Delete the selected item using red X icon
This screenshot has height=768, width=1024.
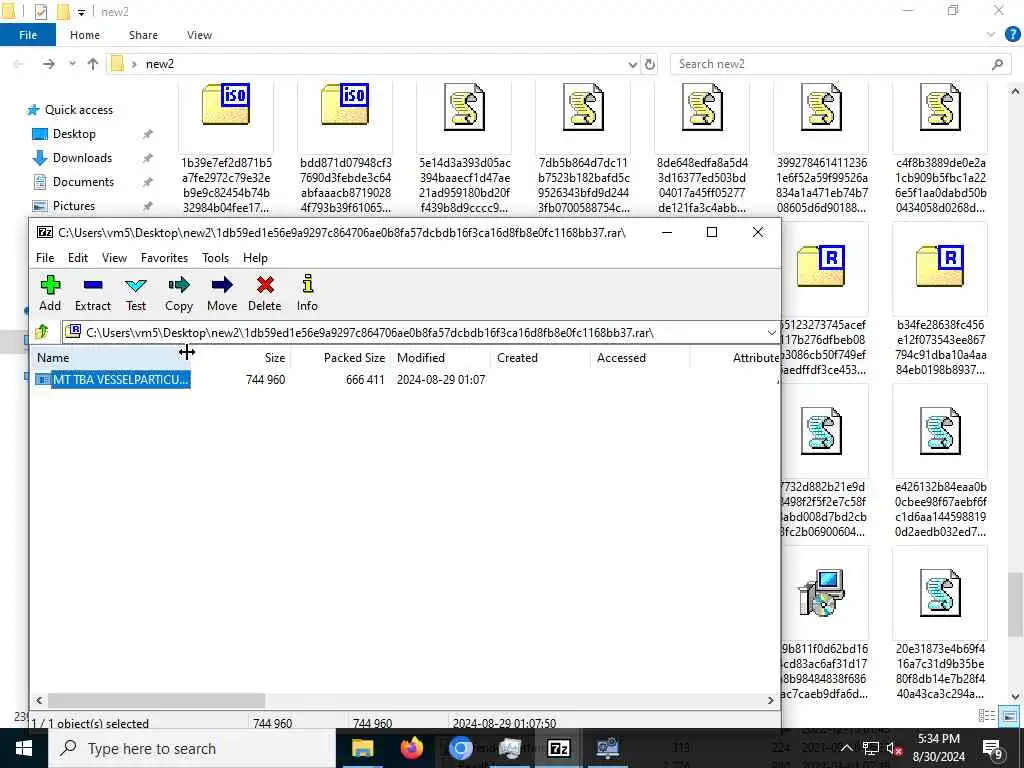pyautogui.click(x=264, y=293)
